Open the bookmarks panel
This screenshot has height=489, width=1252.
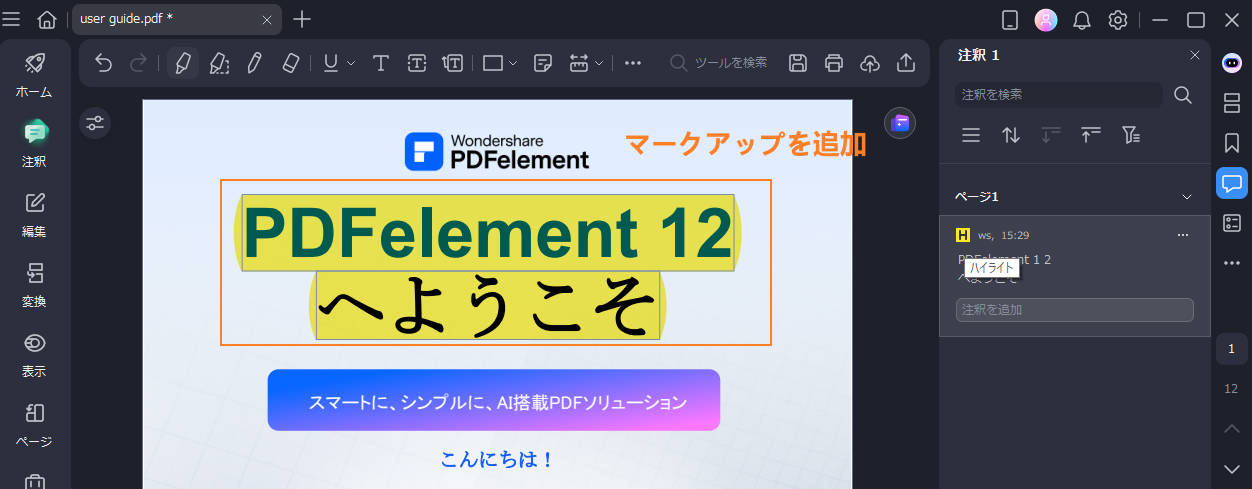click(x=1232, y=143)
